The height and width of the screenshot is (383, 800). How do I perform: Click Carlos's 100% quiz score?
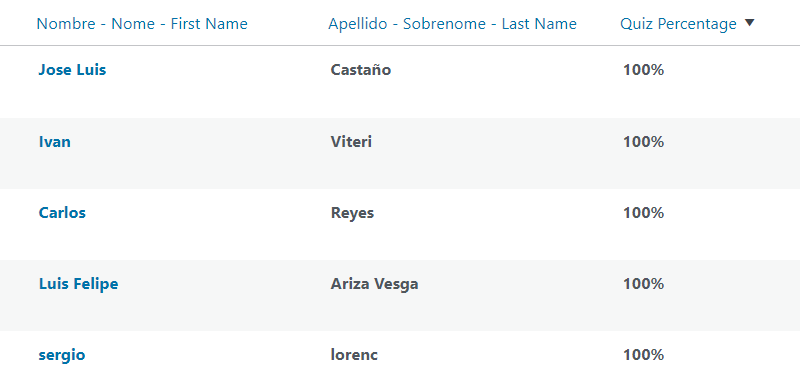[643, 212]
